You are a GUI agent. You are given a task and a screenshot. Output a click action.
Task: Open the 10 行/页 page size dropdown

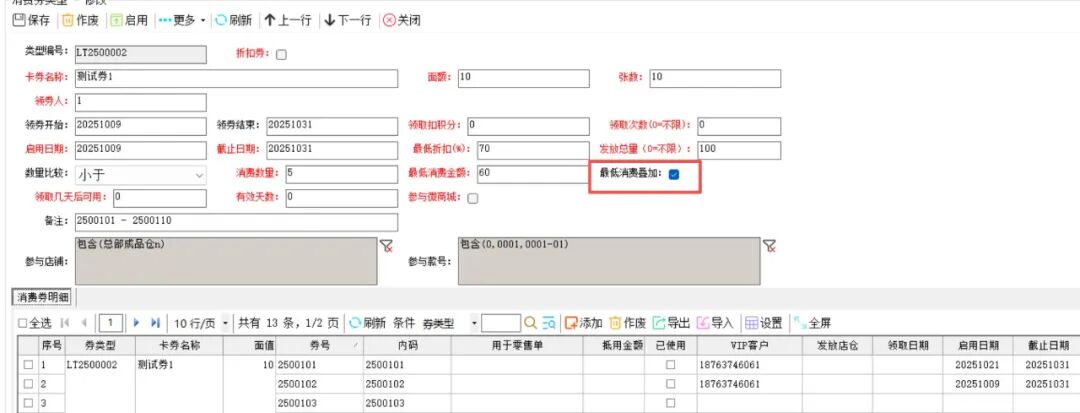[201, 323]
